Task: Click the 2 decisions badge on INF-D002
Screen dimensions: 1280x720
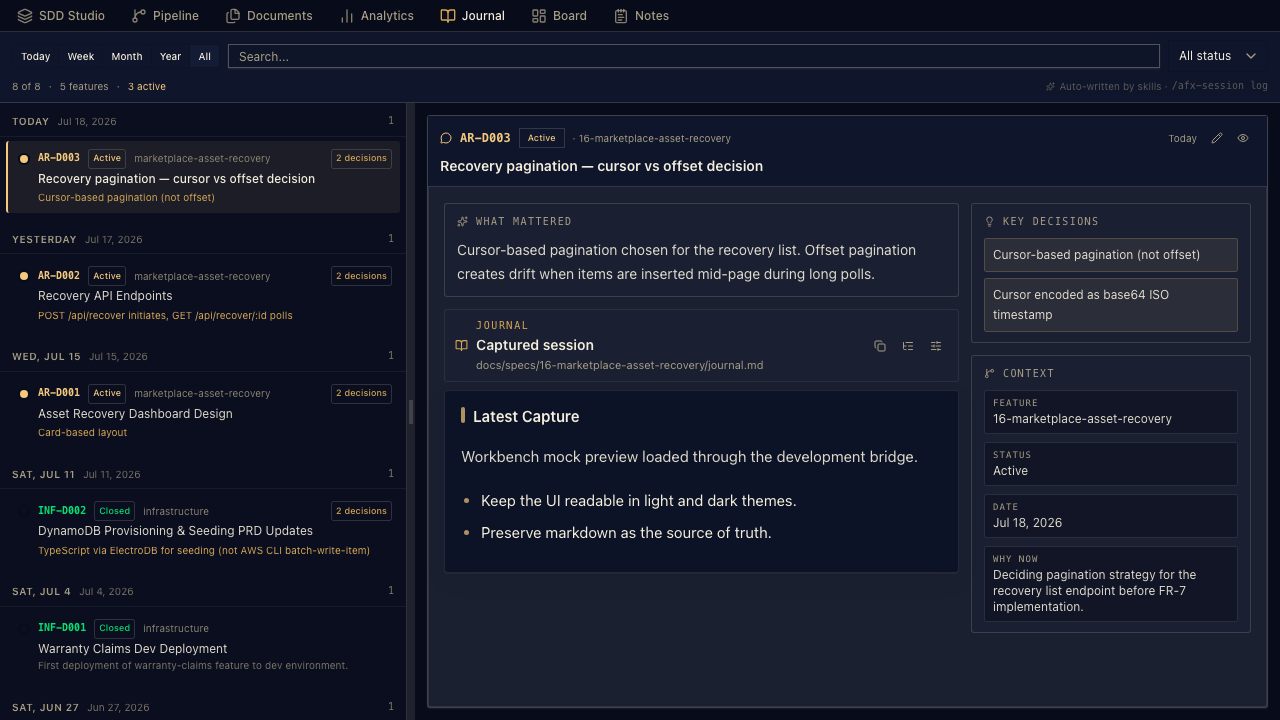Action: point(361,511)
